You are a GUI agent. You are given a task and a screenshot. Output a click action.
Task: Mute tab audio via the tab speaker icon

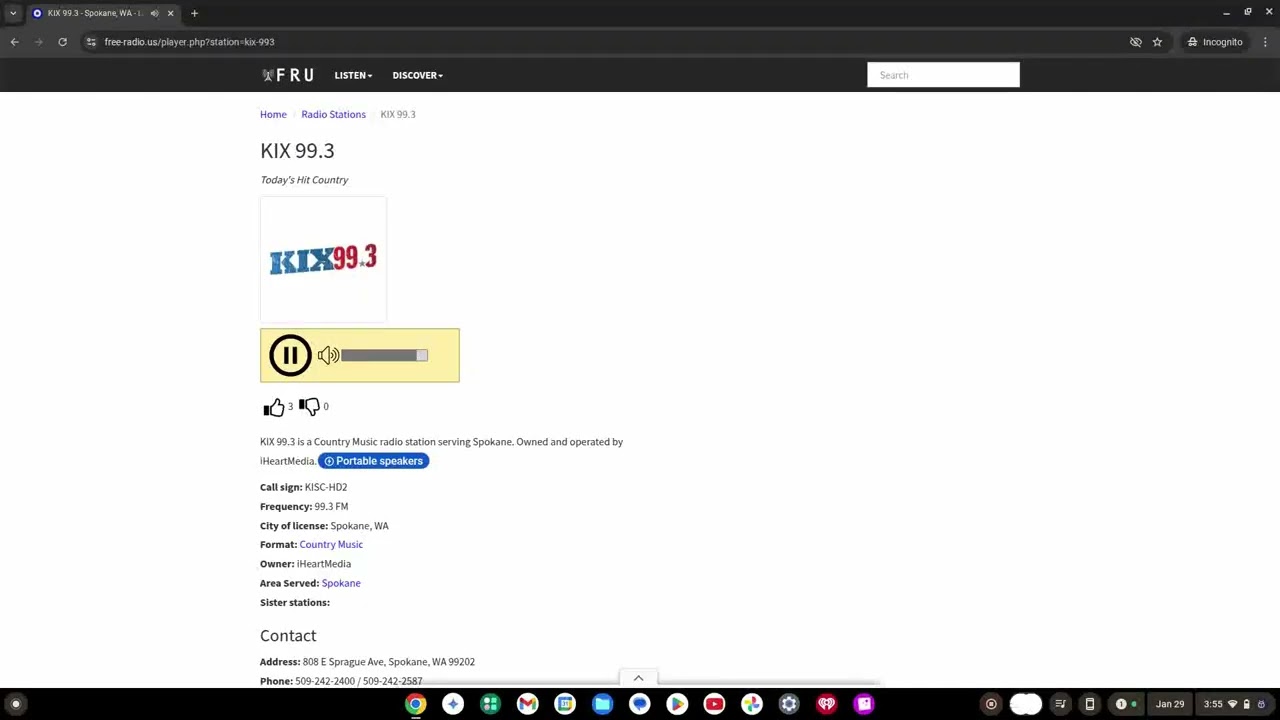[154, 13]
